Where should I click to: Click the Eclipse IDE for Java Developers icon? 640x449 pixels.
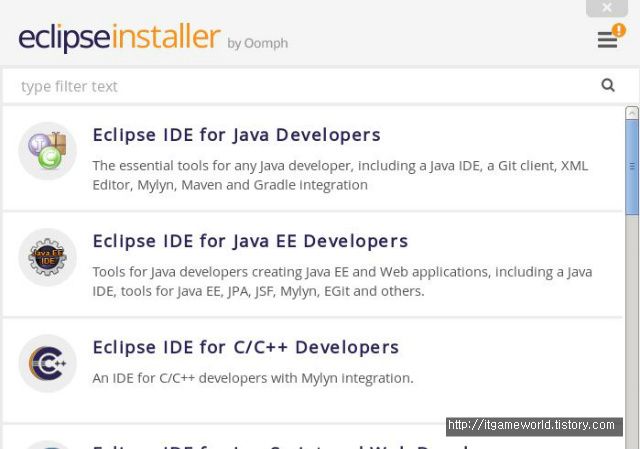point(48,151)
